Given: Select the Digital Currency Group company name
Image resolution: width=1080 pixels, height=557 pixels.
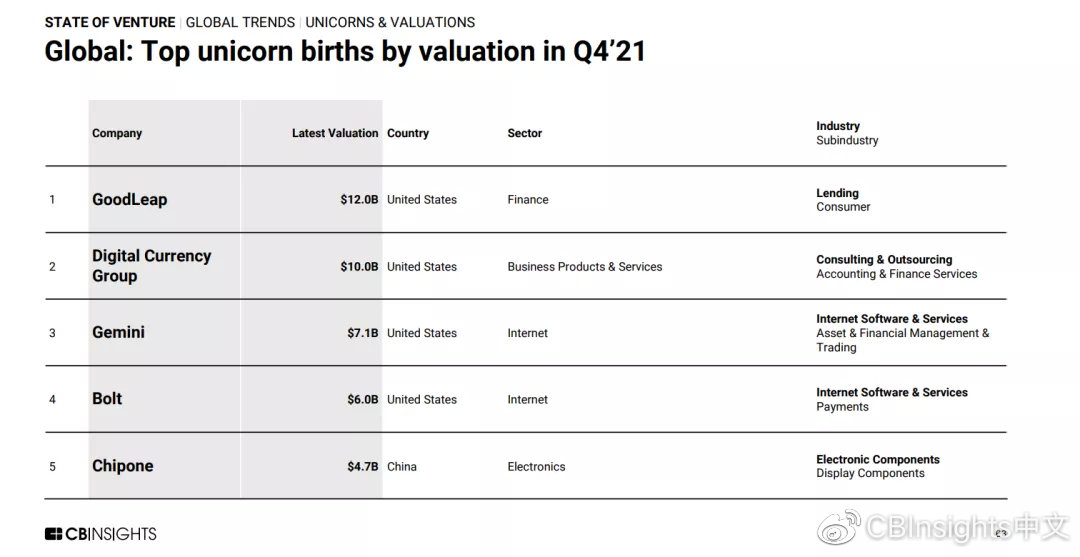Looking at the screenshot, I should (x=151, y=266).
